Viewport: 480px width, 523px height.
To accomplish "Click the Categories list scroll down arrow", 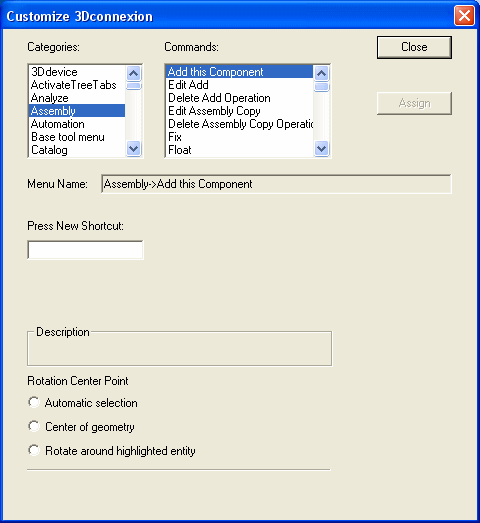I will [134, 148].
